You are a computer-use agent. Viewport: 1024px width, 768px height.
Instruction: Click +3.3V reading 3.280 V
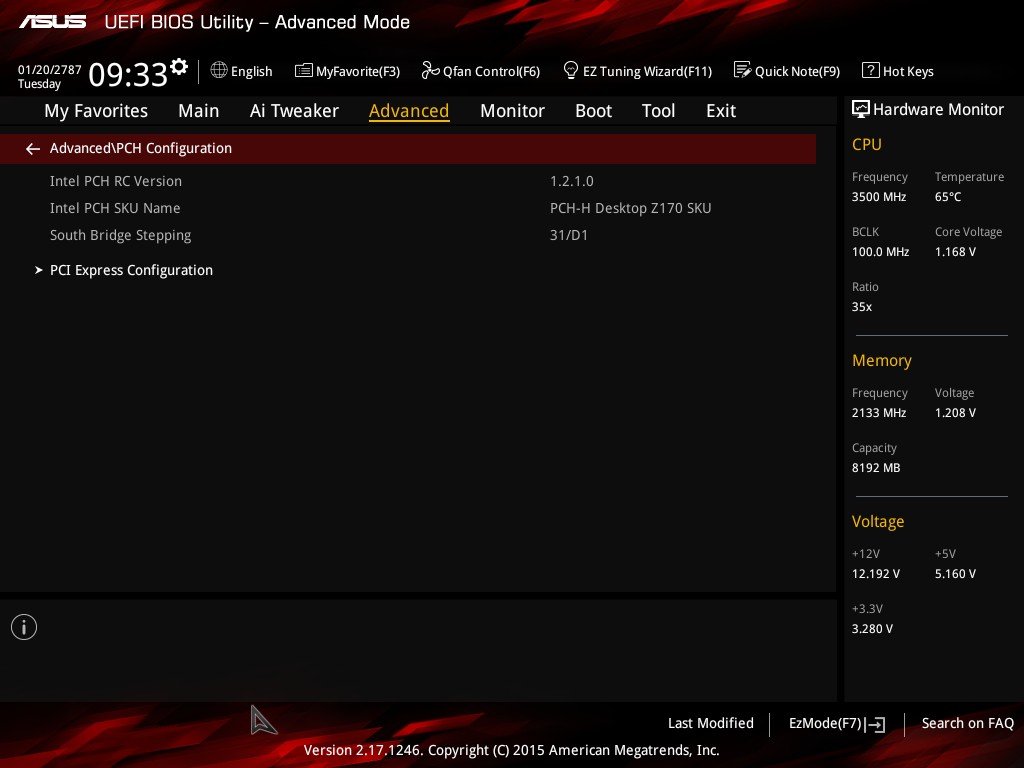872,628
